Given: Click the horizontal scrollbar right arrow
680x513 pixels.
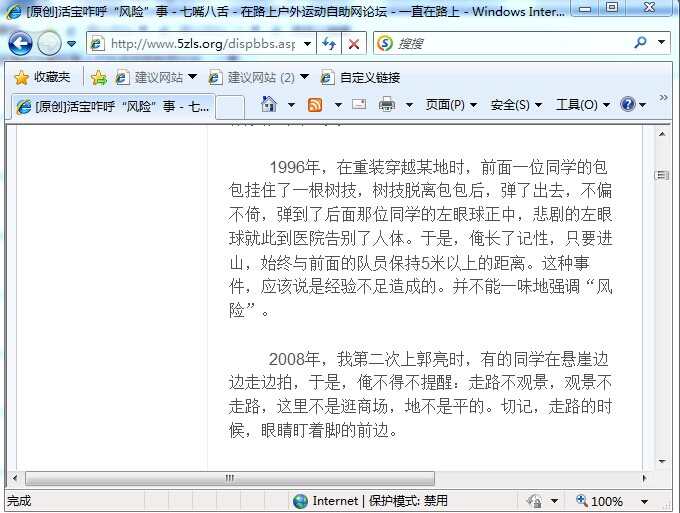Looking at the screenshot, I should point(645,478).
